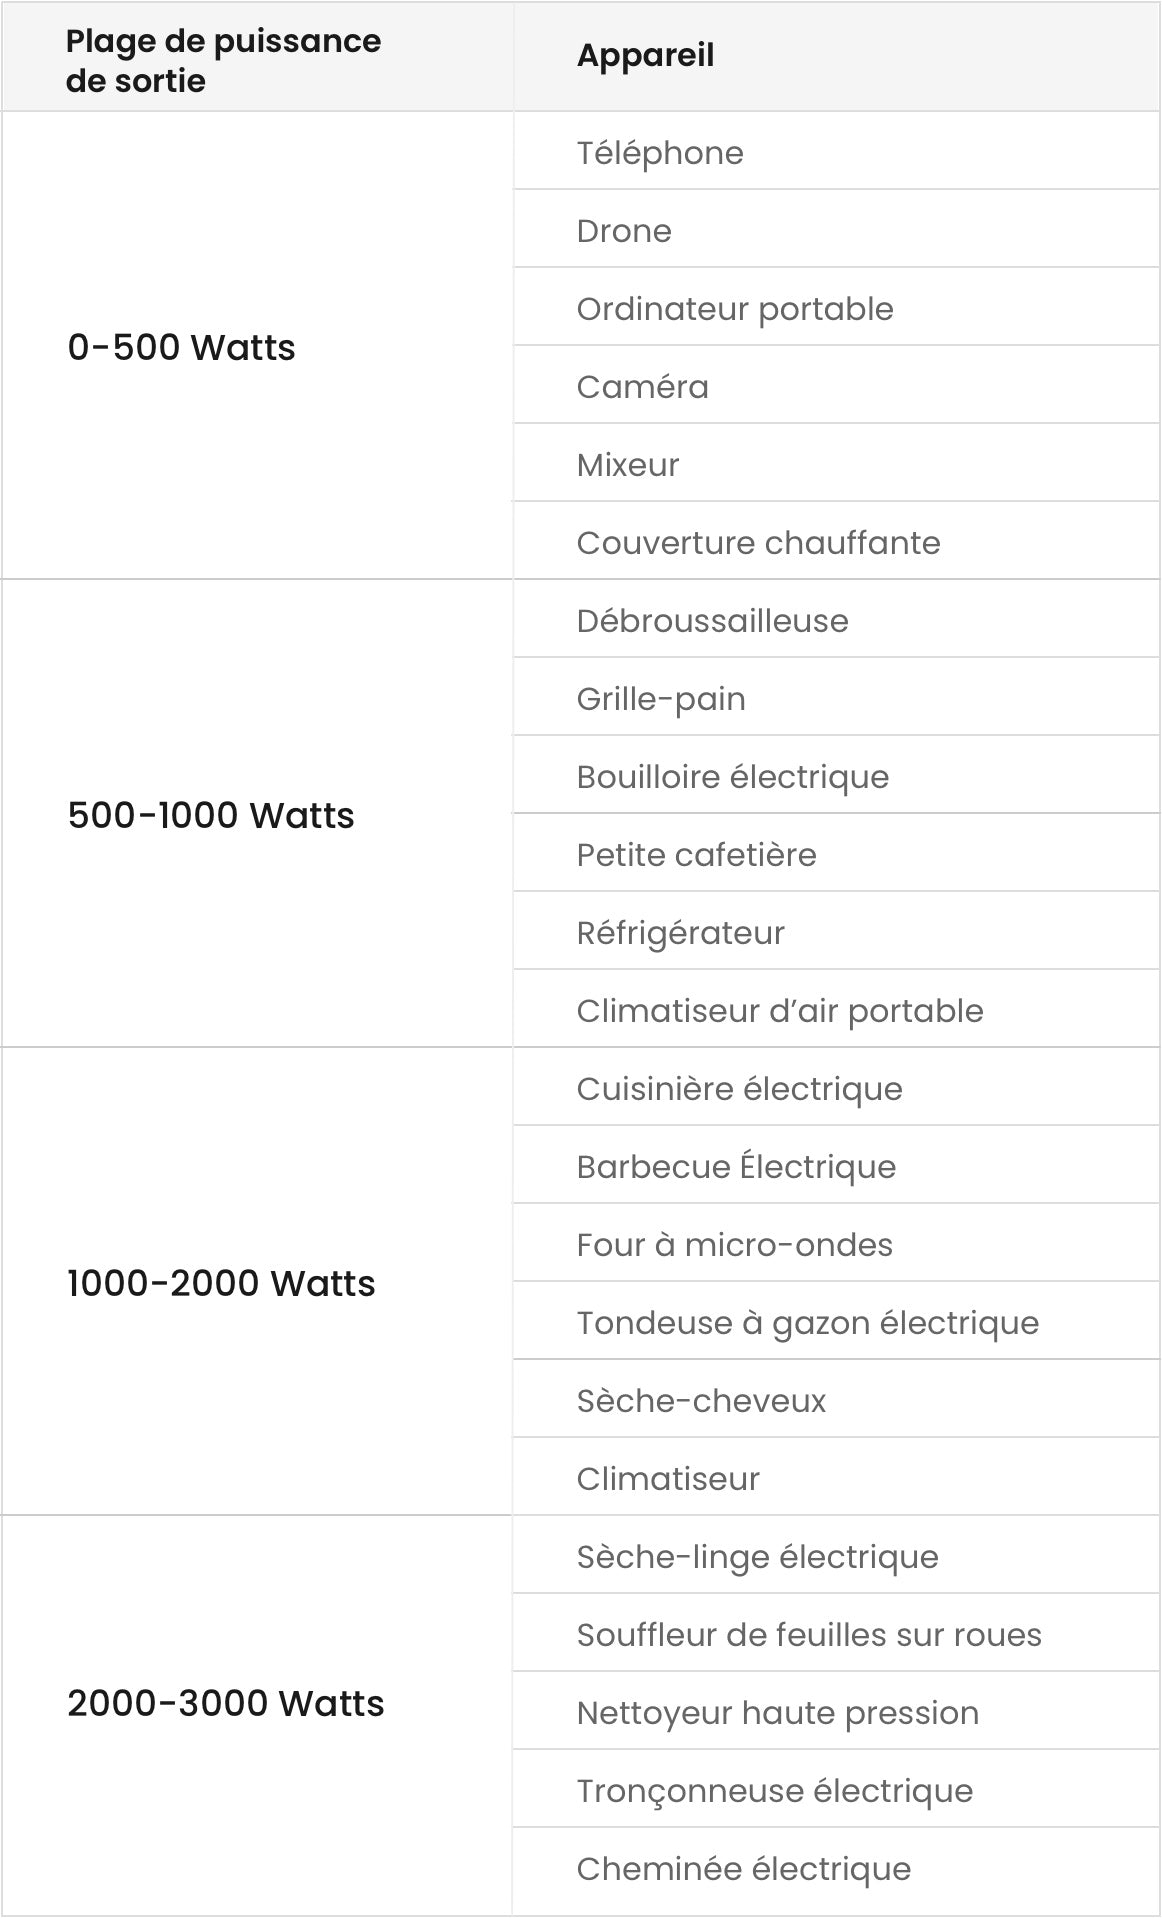1162x1918 pixels.
Task: Click the 'Réfrigérateur' row
Action: click(680, 934)
